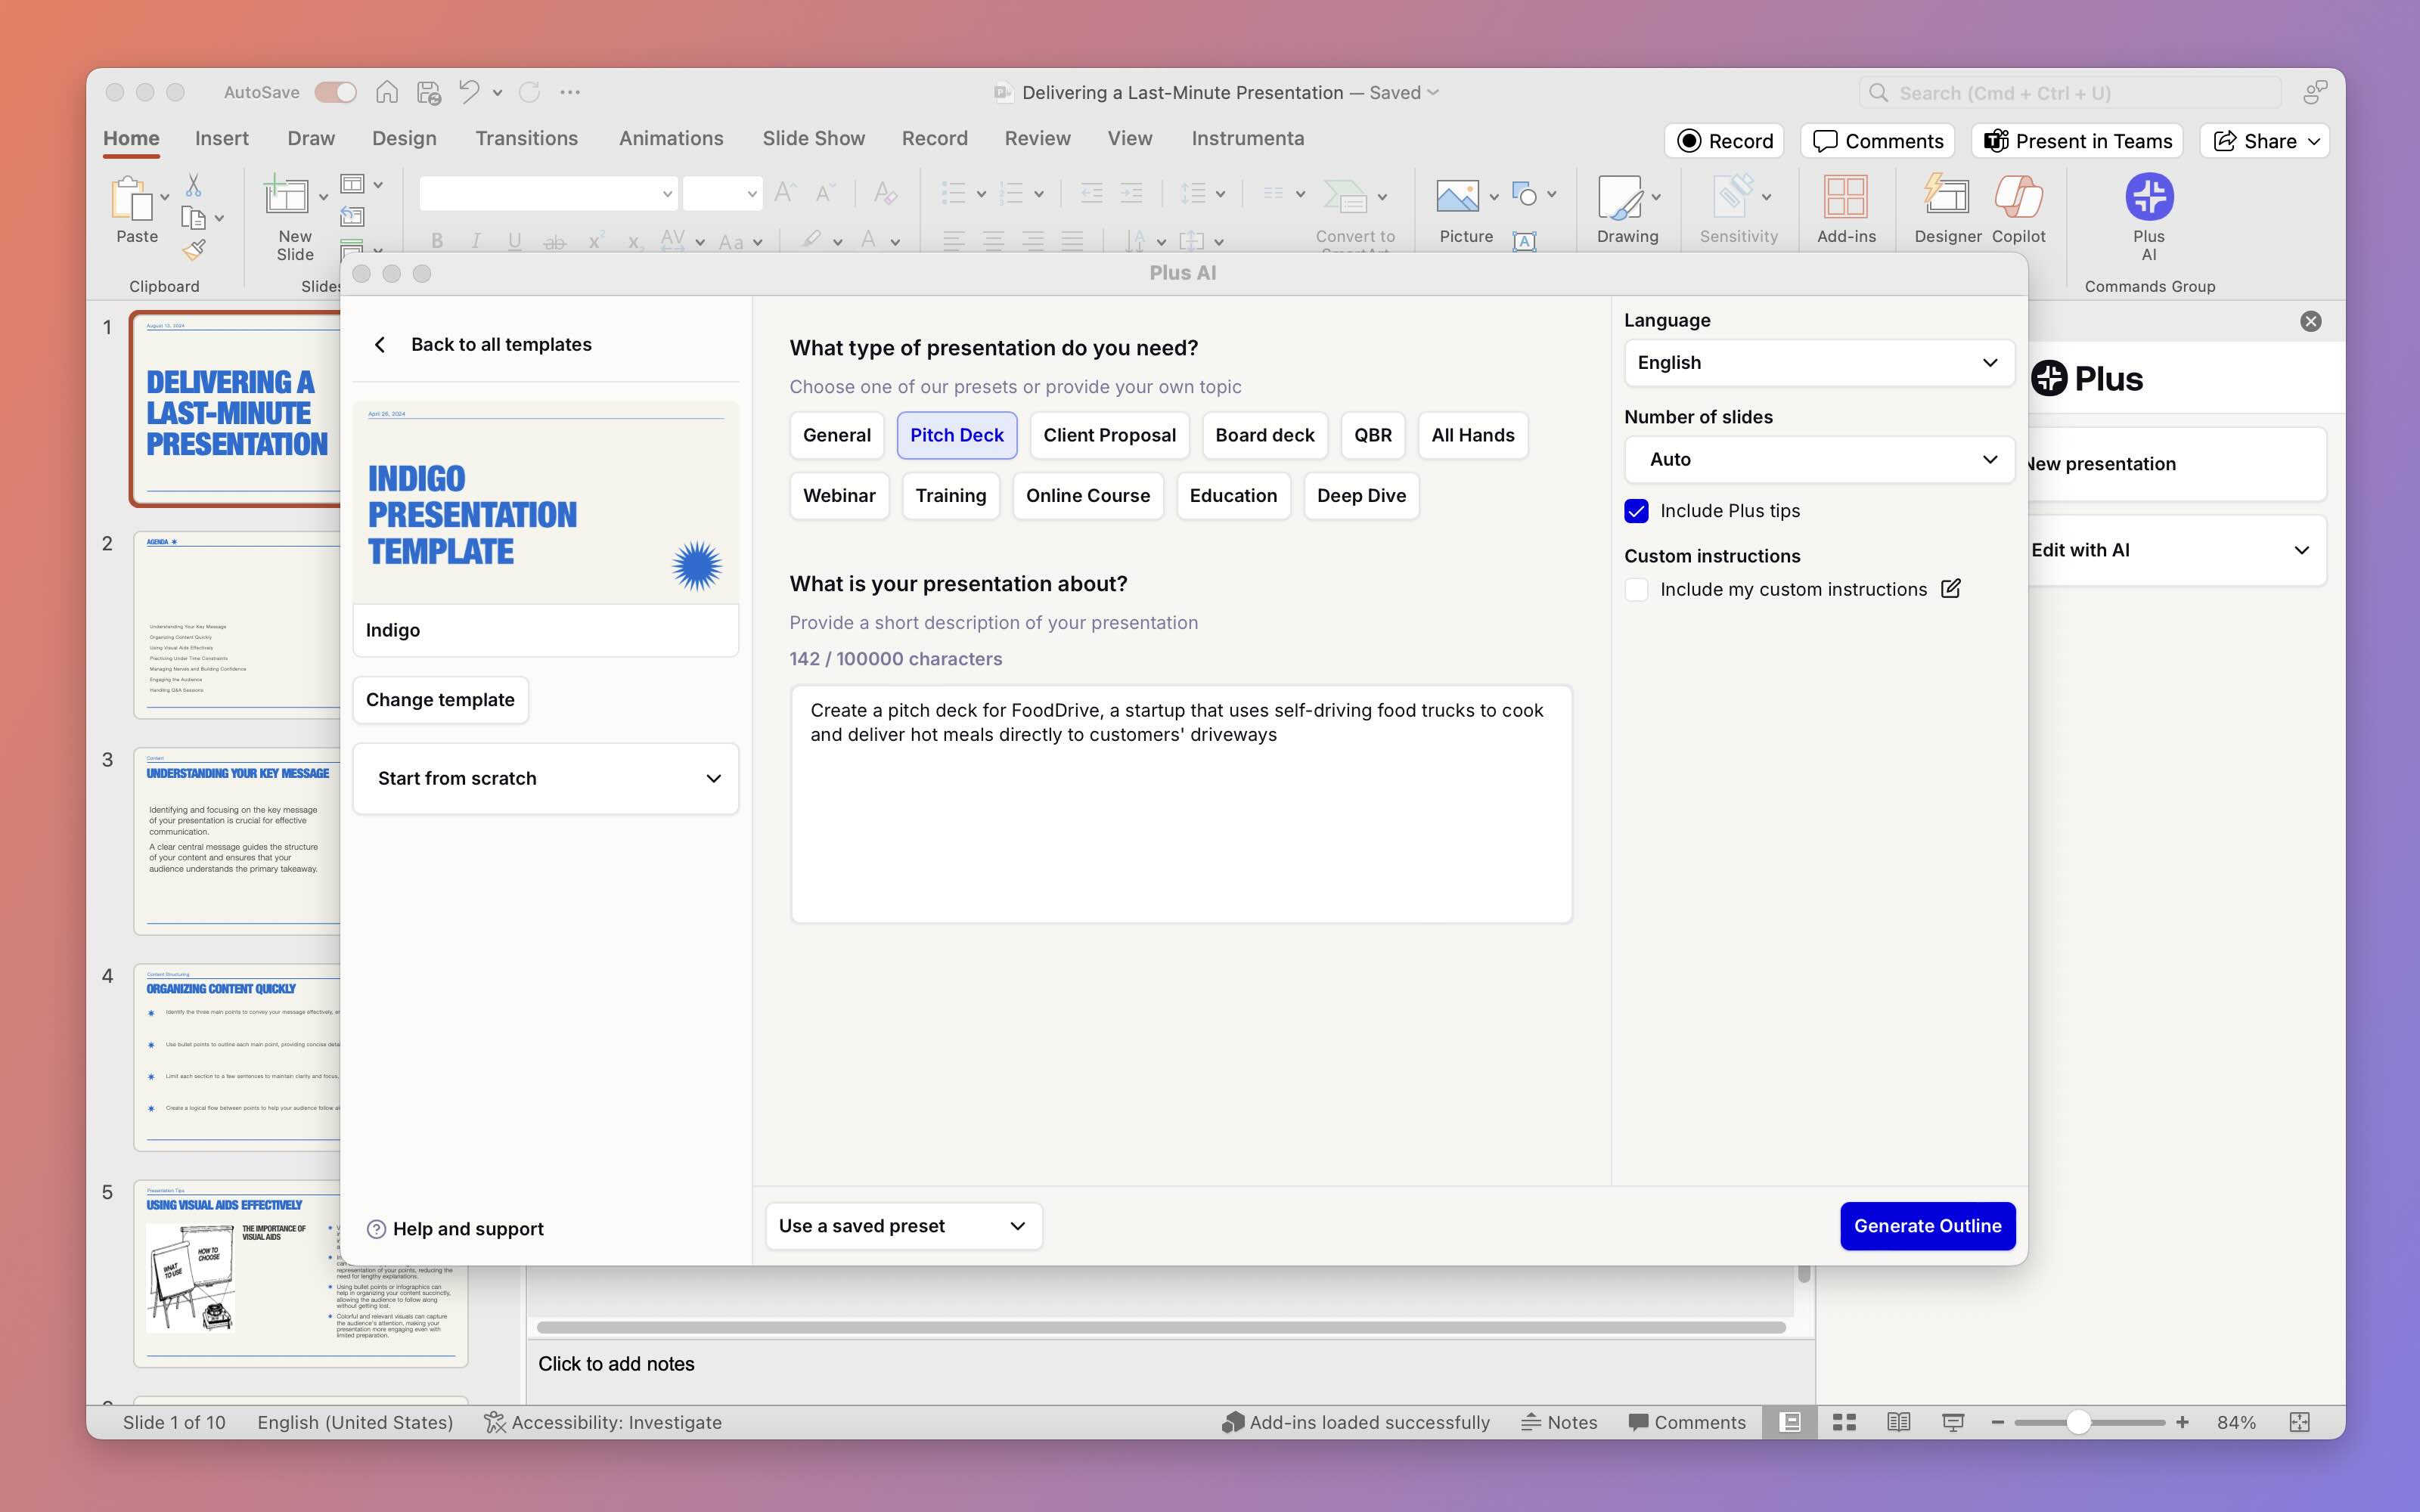Select the Pitch Deck preset
The image size is (2420, 1512).
pos(956,435)
